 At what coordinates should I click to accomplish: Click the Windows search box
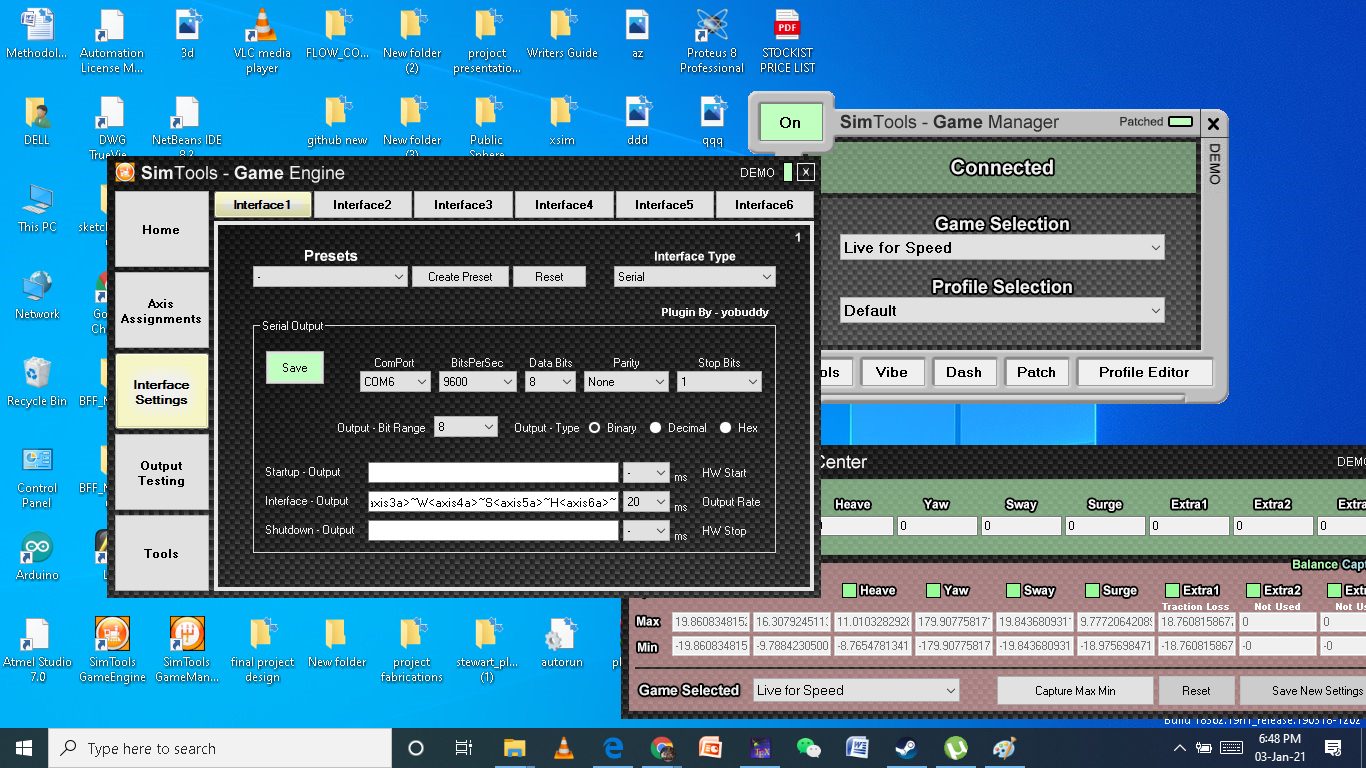[x=220, y=748]
